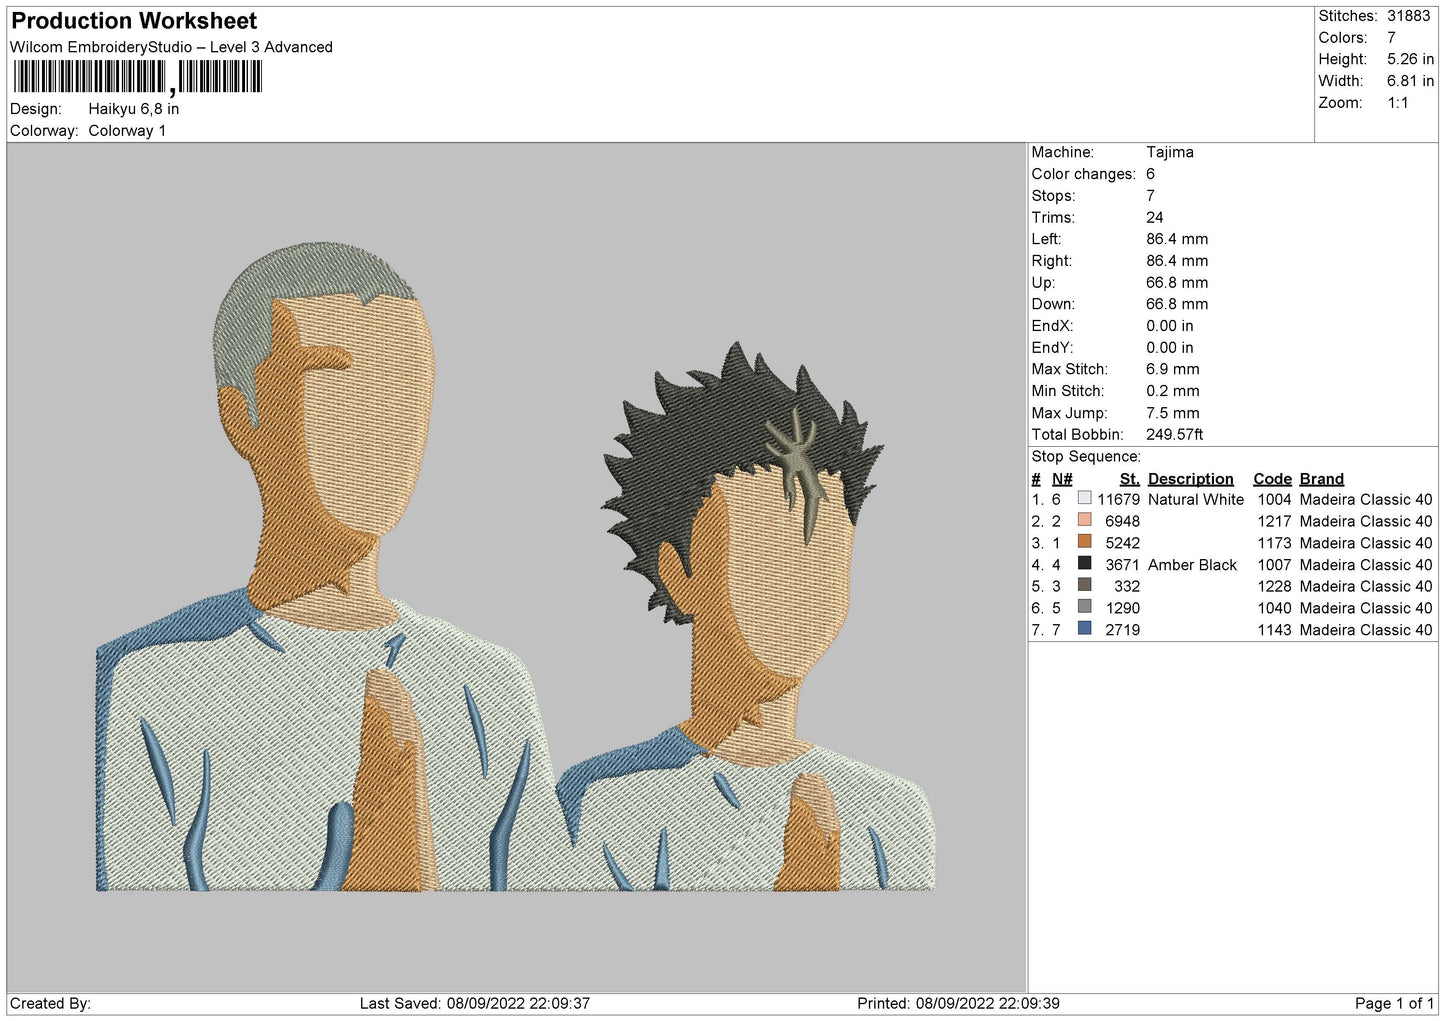Click the Natural White color swatch
Image resolution: width=1445 pixels, height=1021 pixels.
(1084, 498)
